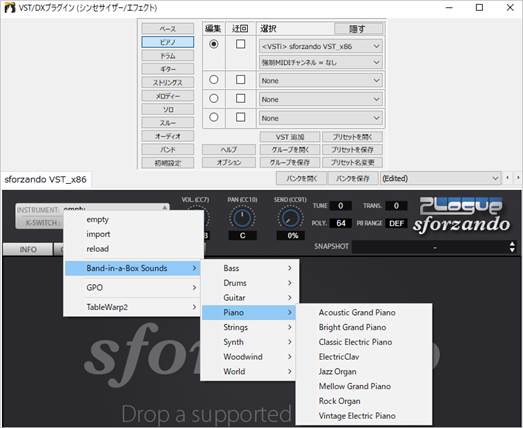Image resolution: width=523 pixels, height=428 pixels.
Task: Load Jazz Organ instrument
Action: click(x=364, y=372)
